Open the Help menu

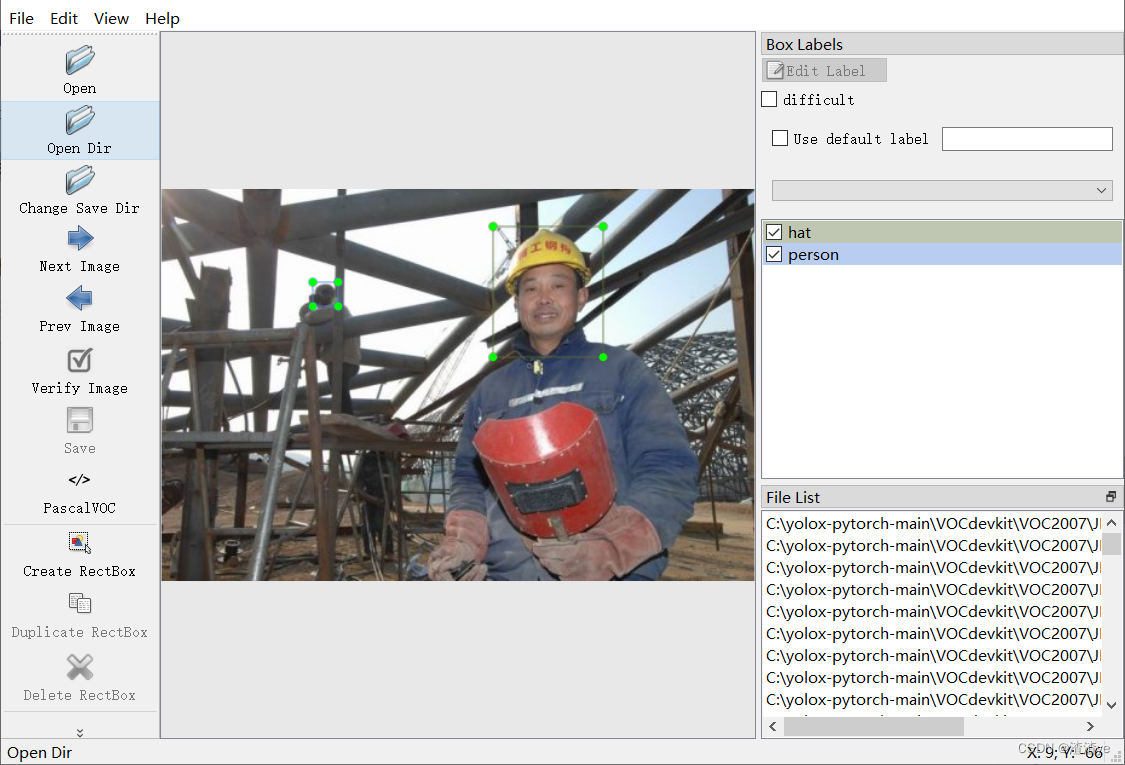pyautogui.click(x=162, y=19)
